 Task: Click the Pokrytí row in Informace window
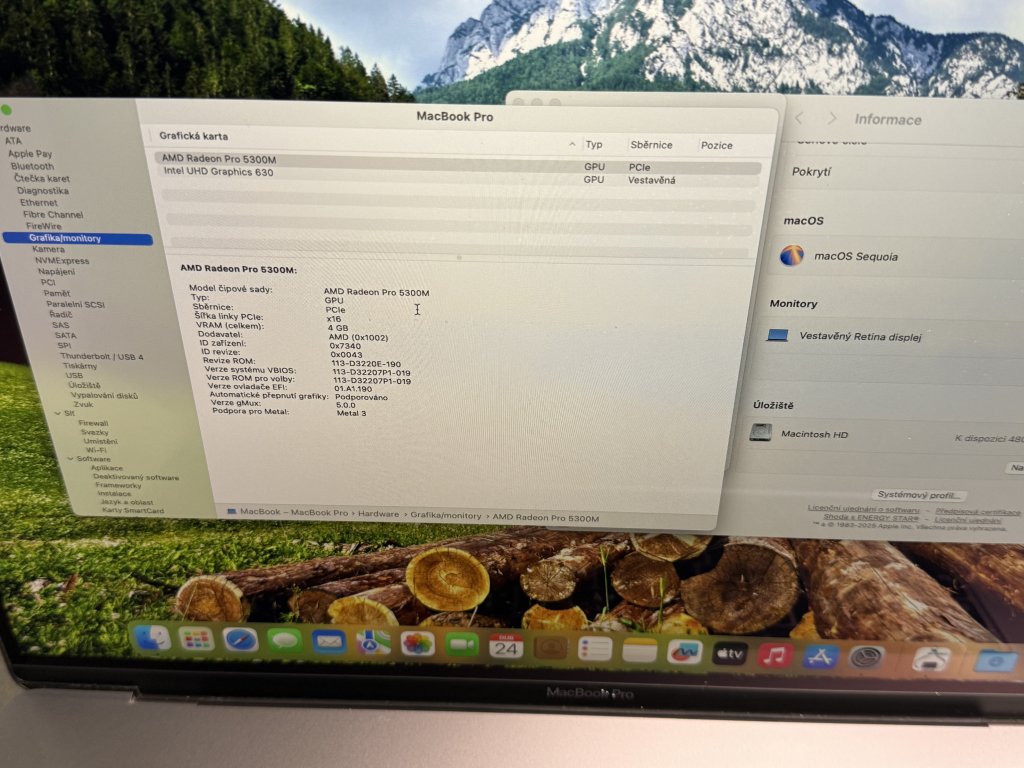[x=904, y=171]
